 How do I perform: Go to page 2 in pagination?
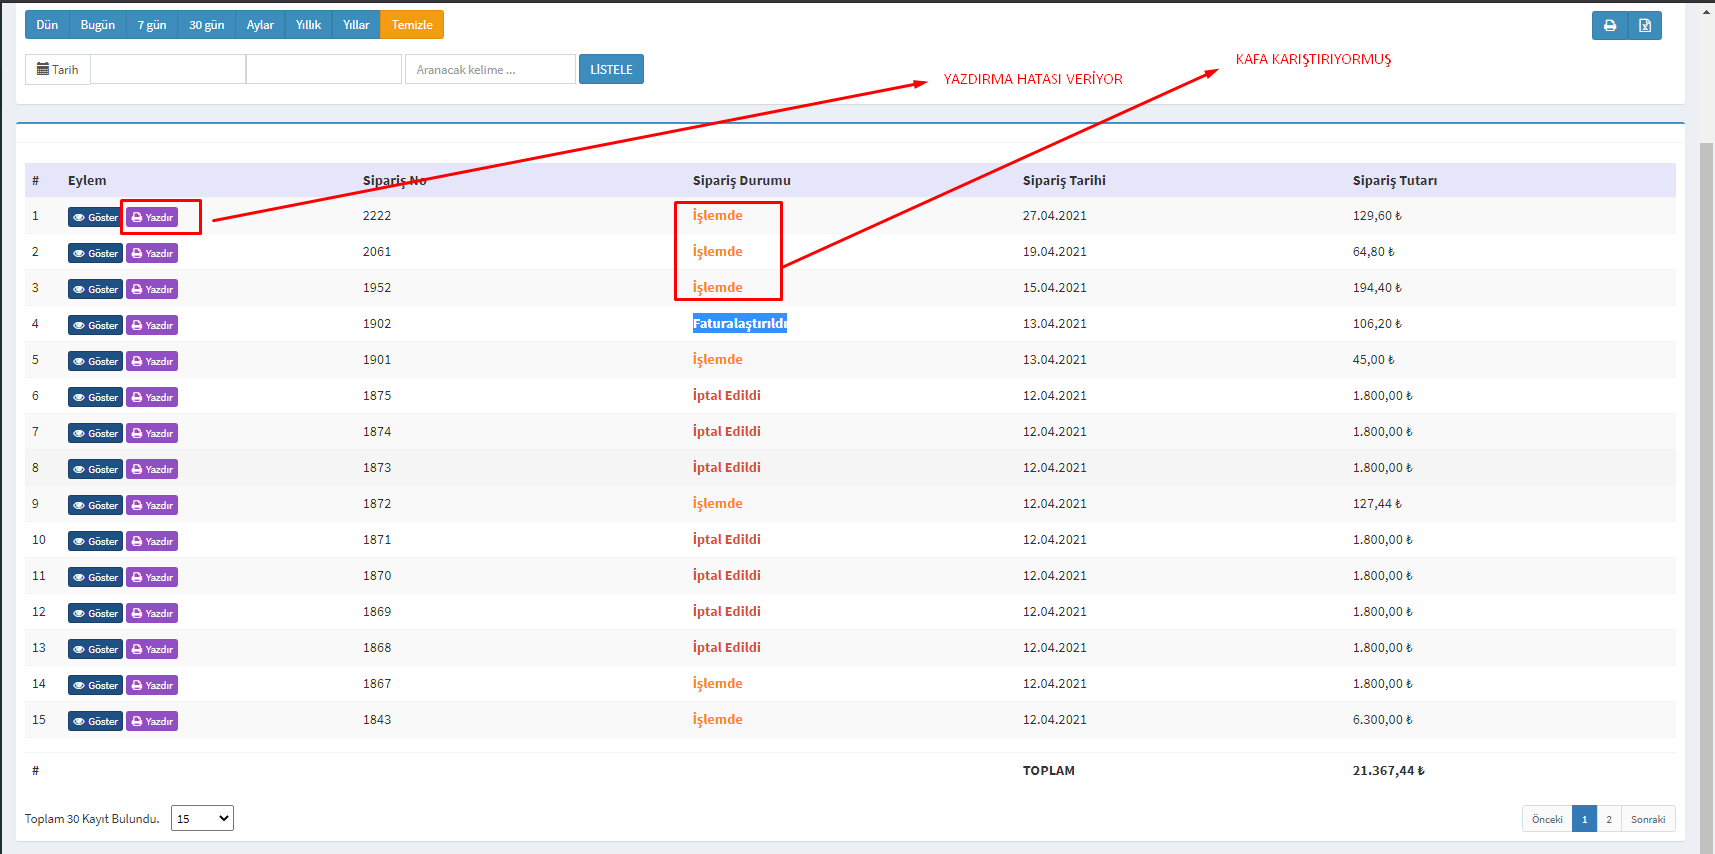[1608, 820]
